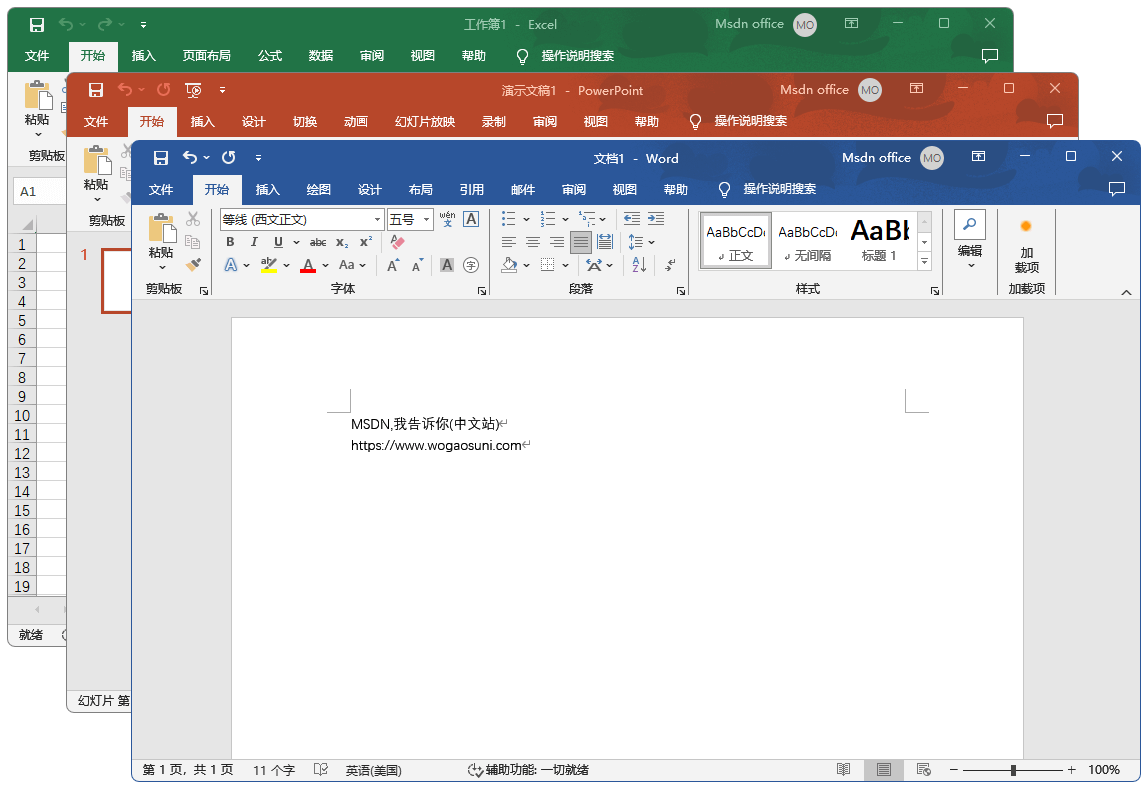The width and height of the screenshot is (1147, 789).
Task: Apply the Heading 1 (标题 1) style
Action: pyautogui.click(x=880, y=241)
